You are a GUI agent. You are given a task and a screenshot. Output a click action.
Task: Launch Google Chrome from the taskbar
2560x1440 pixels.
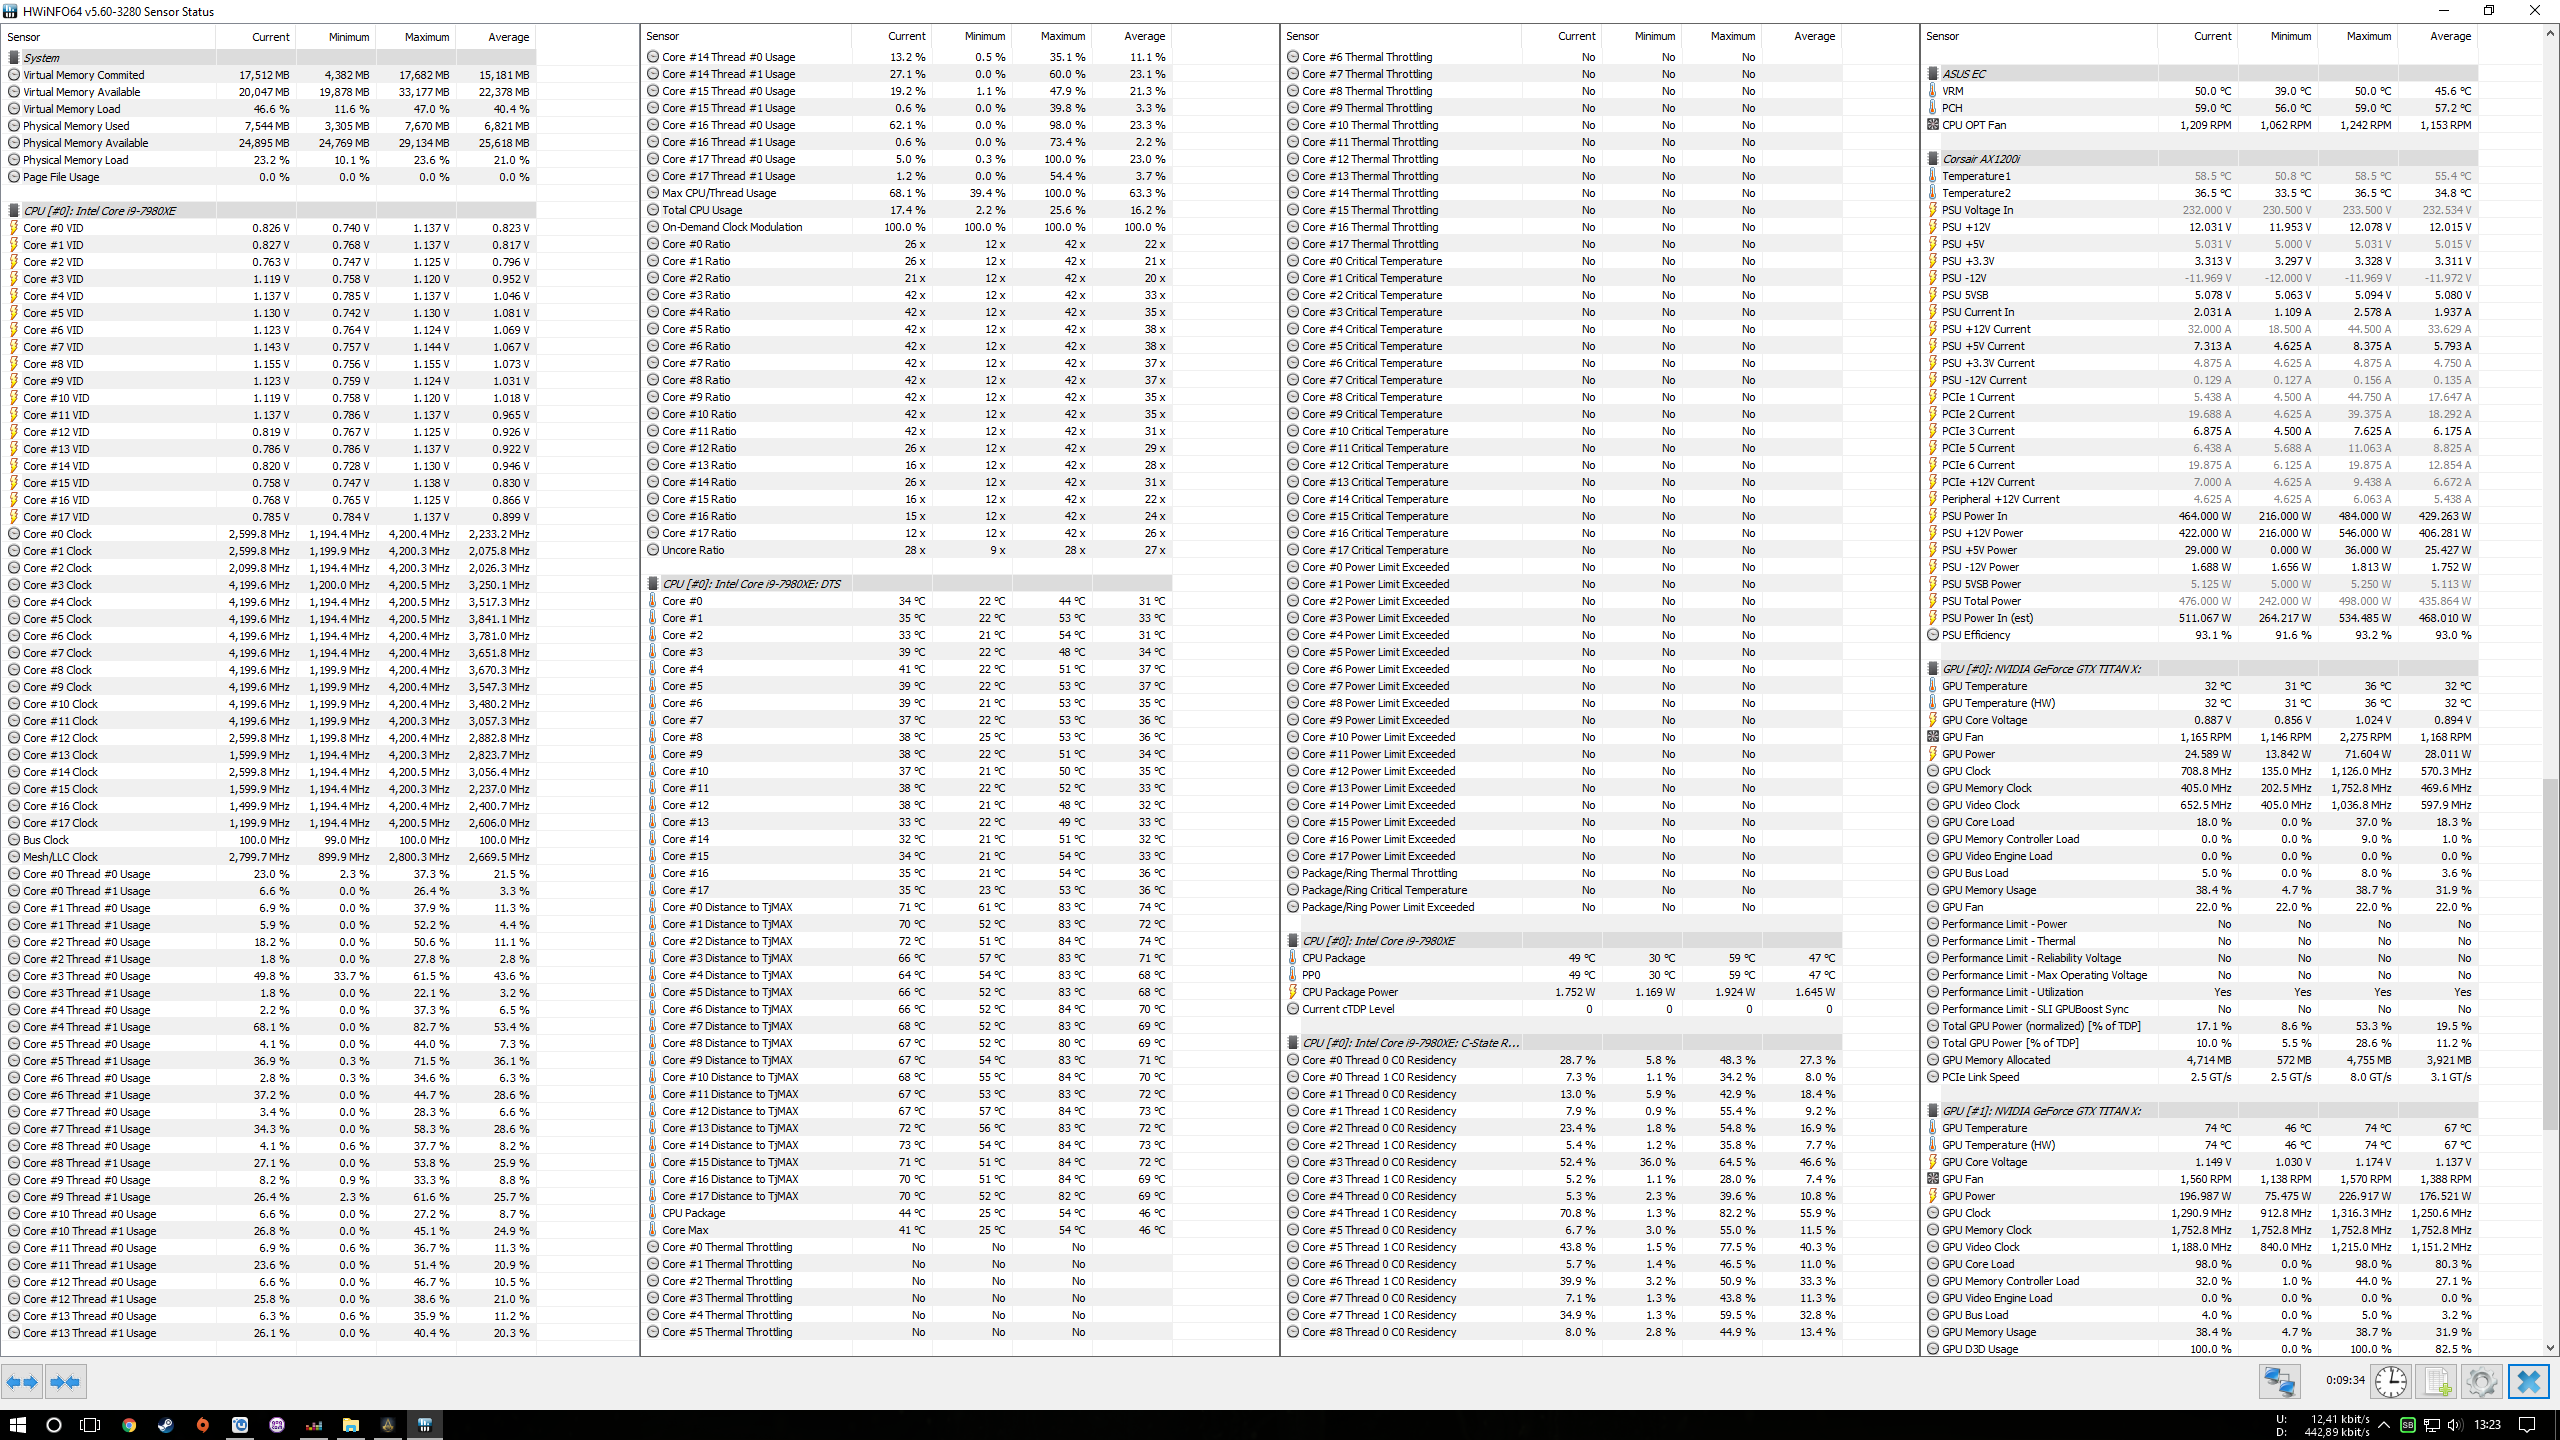click(129, 1425)
